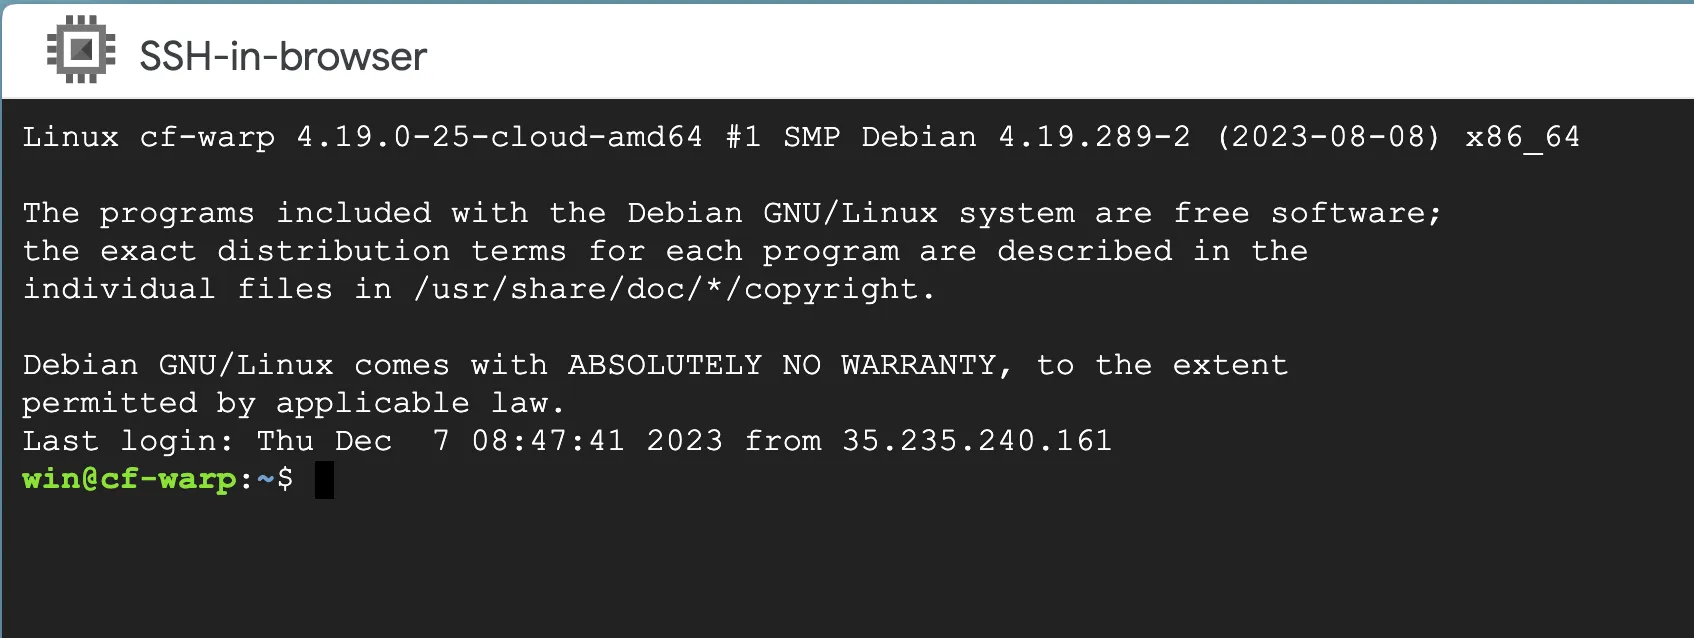This screenshot has height=638, width=1694.
Task: Click the green win@cf-warp prompt
Action: click(129, 479)
